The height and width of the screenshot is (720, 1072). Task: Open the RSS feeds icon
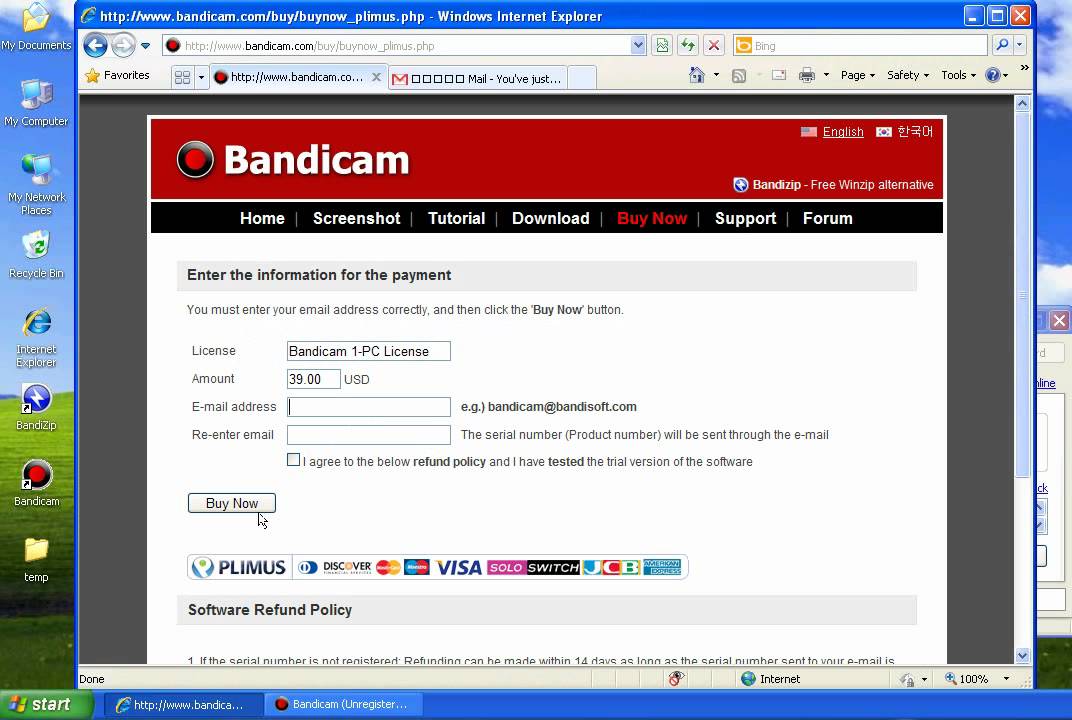pyautogui.click(x=739, y=75)
